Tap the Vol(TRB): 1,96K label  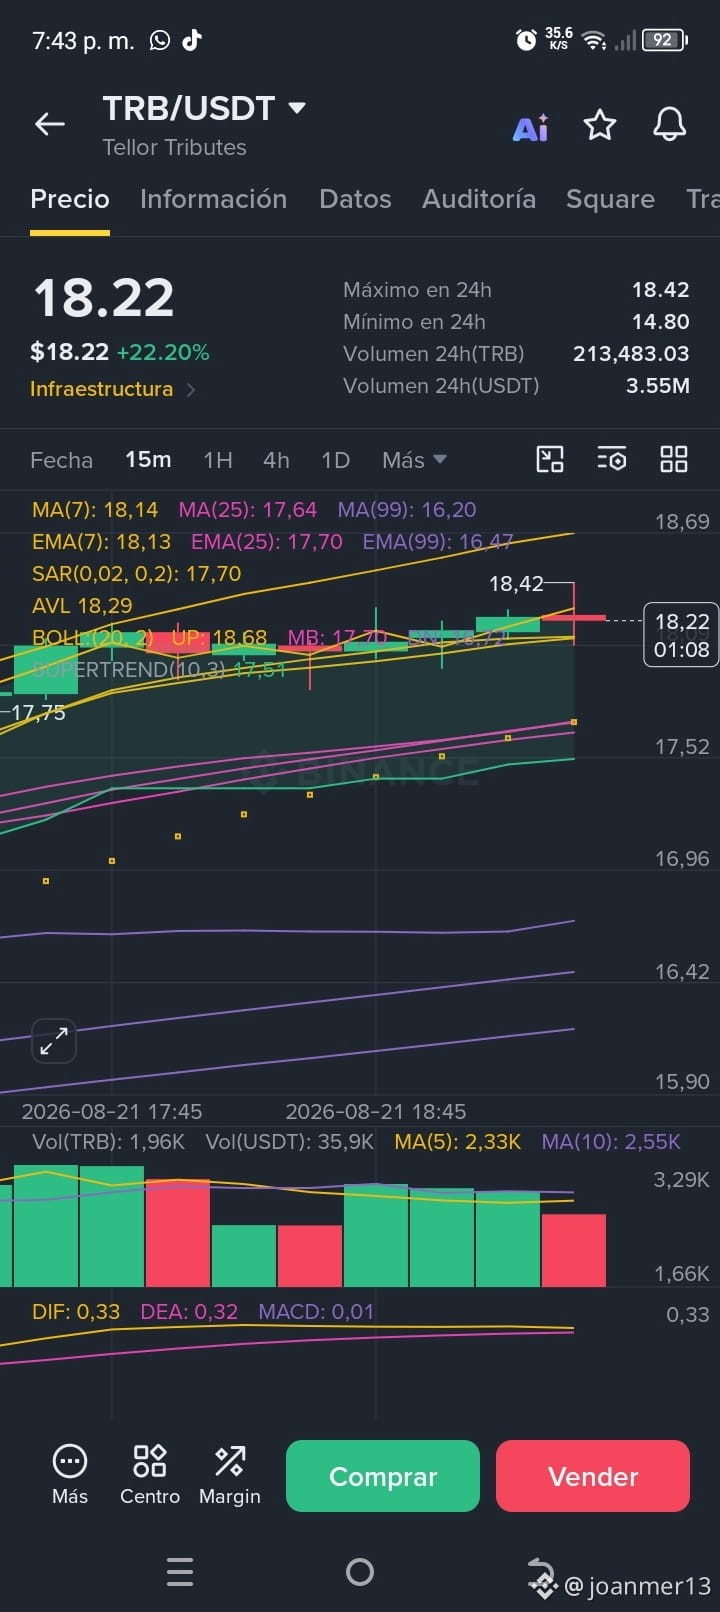tap(109, 1142)
